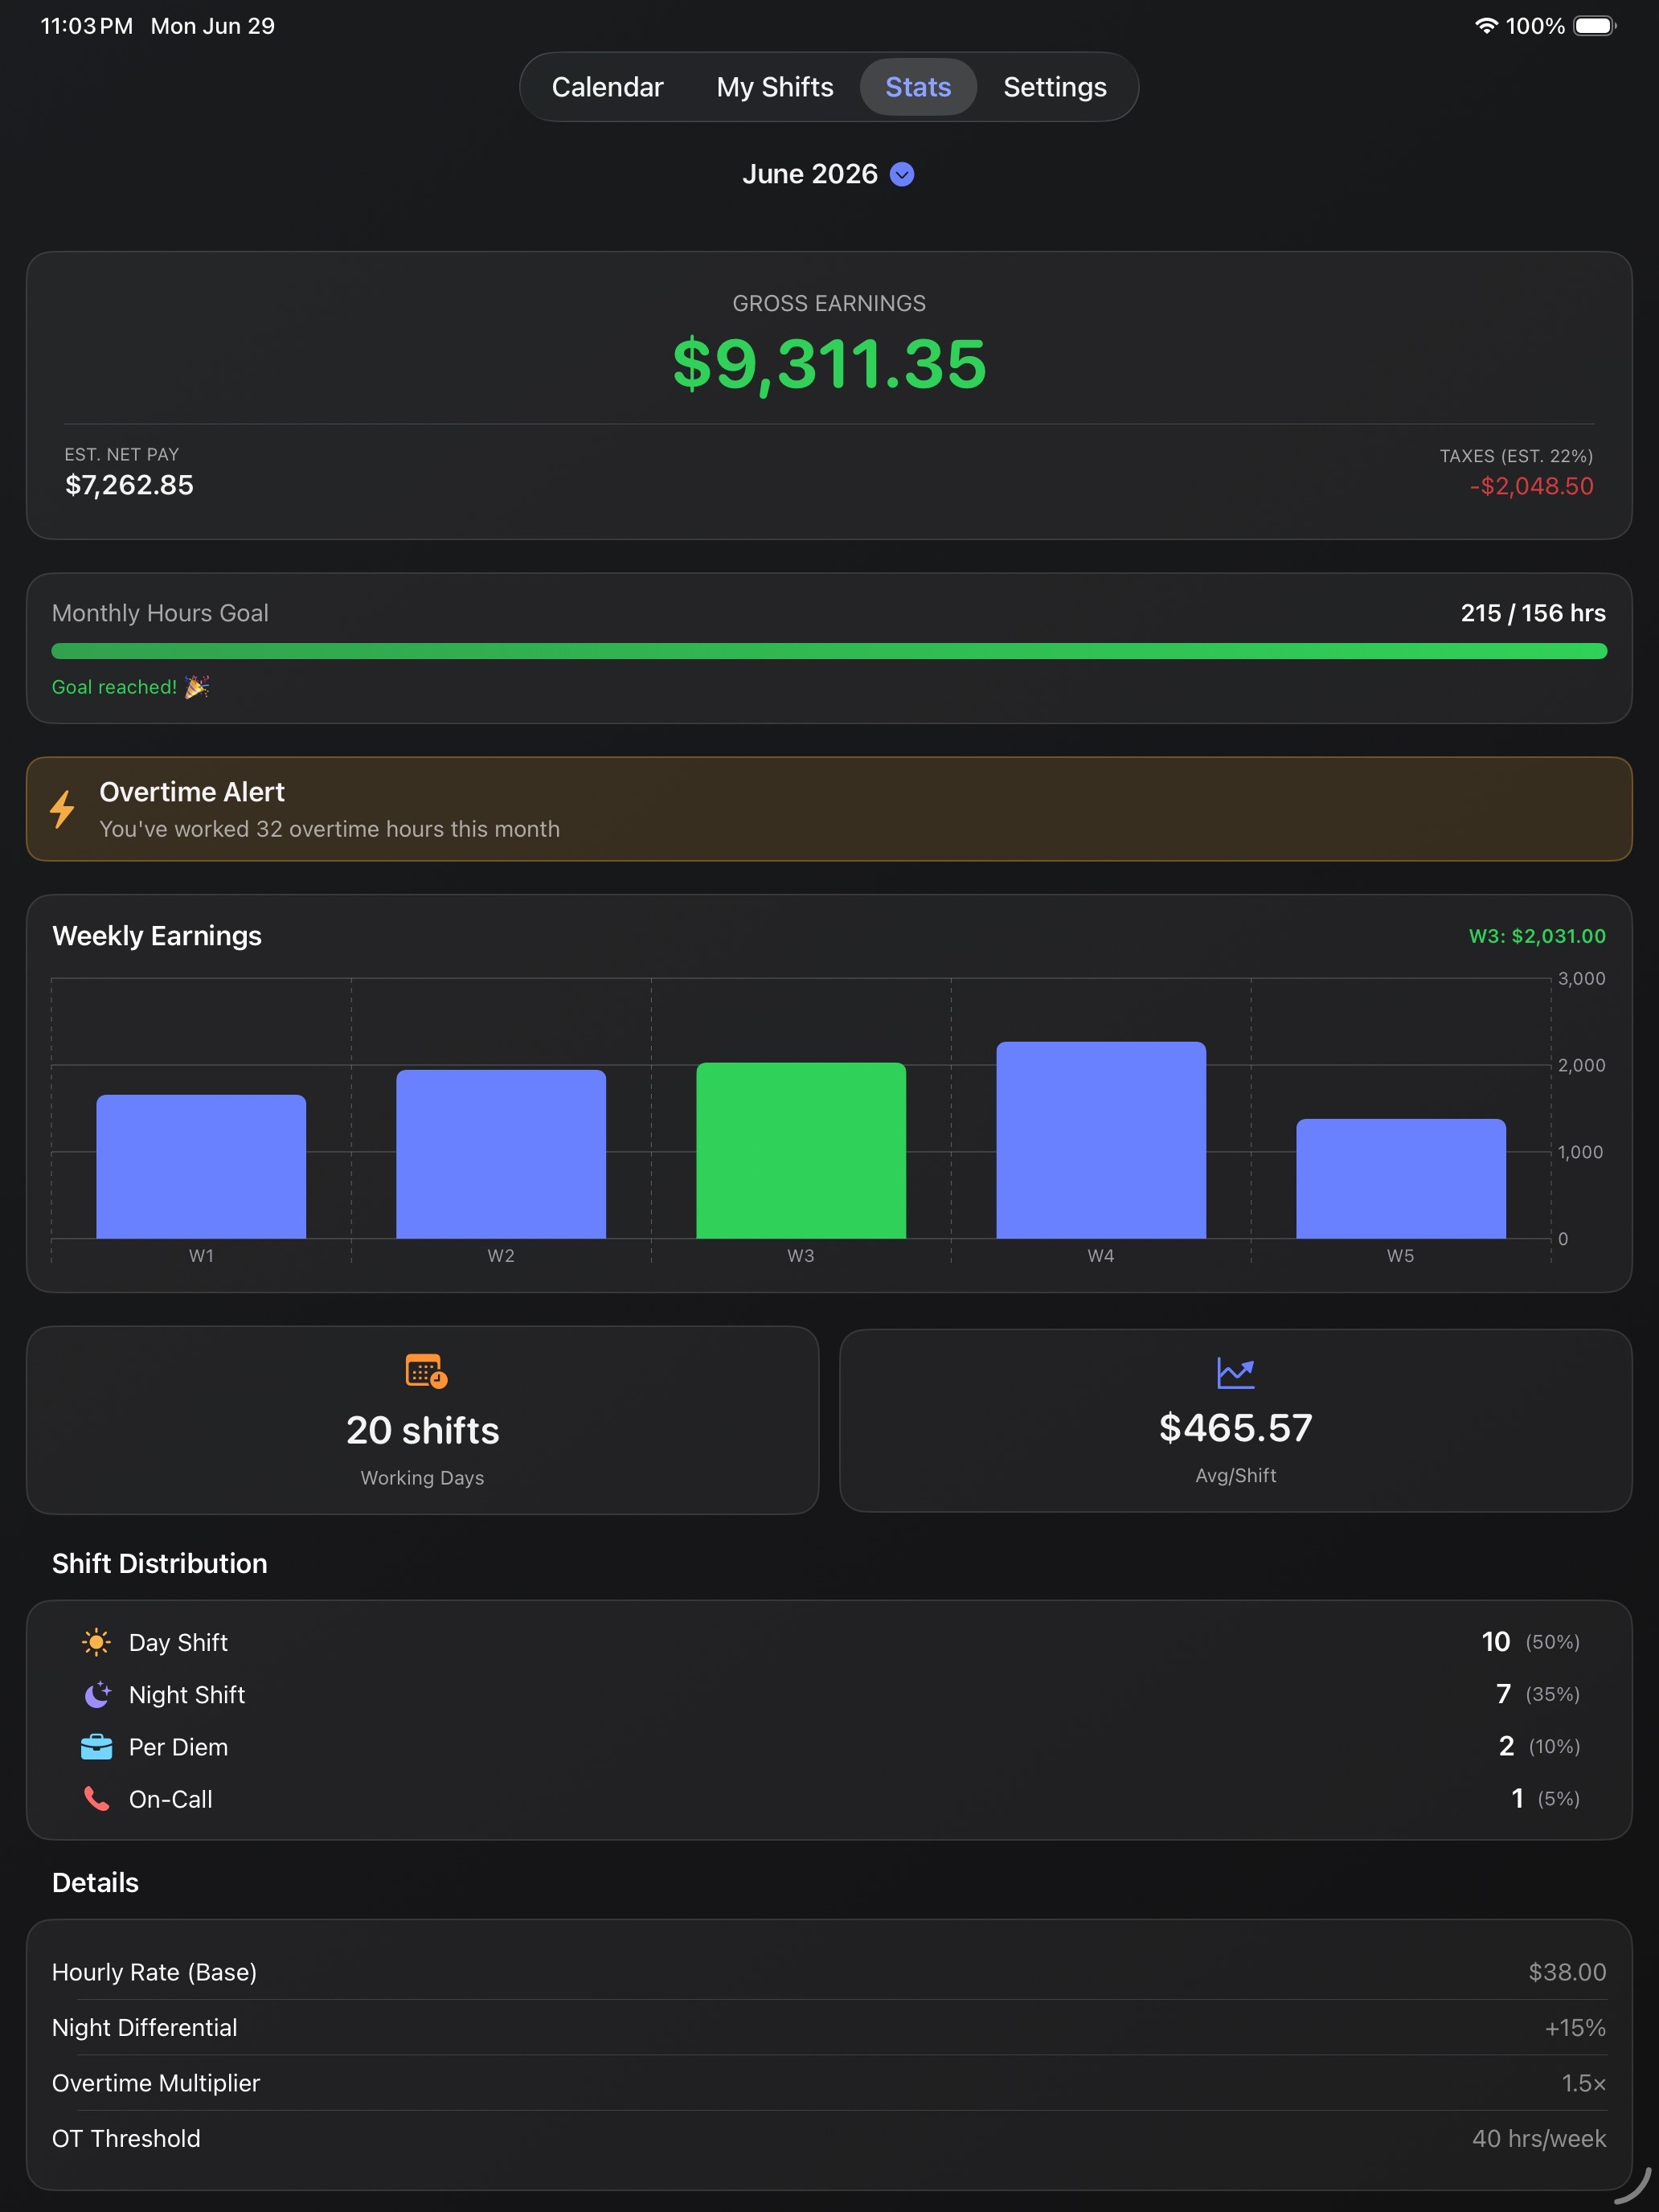Open the 20 shifts Working Days card
Screen dimensions: 1659x2212
422,1420
